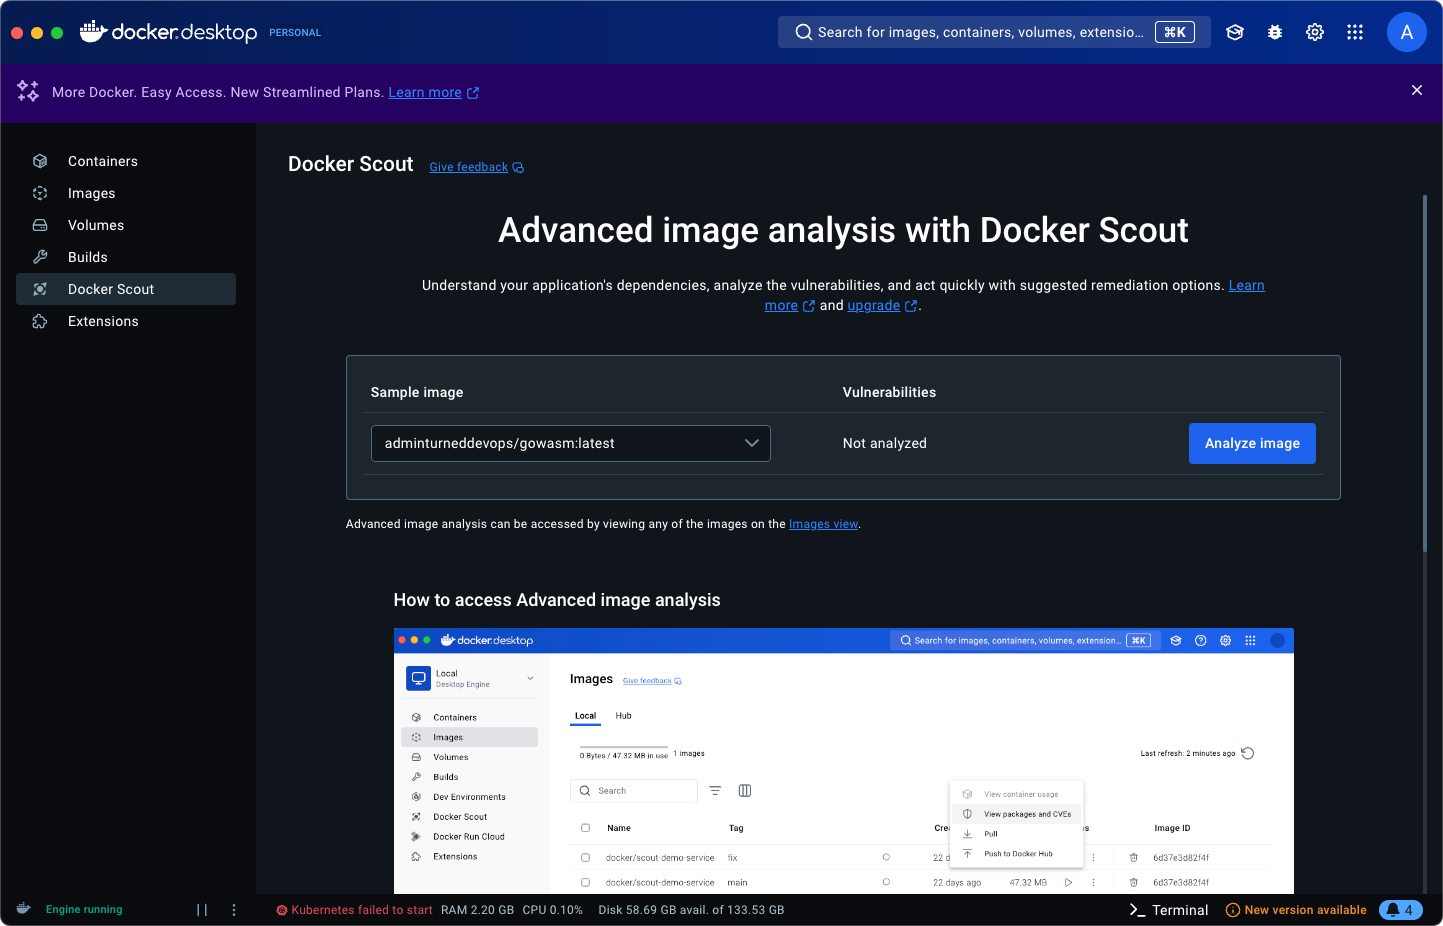Image resolution: width=1443 pixels, height=926 pixels.
Task: Click the Volumes icon in sidebar
Action: tap(40, 225)
